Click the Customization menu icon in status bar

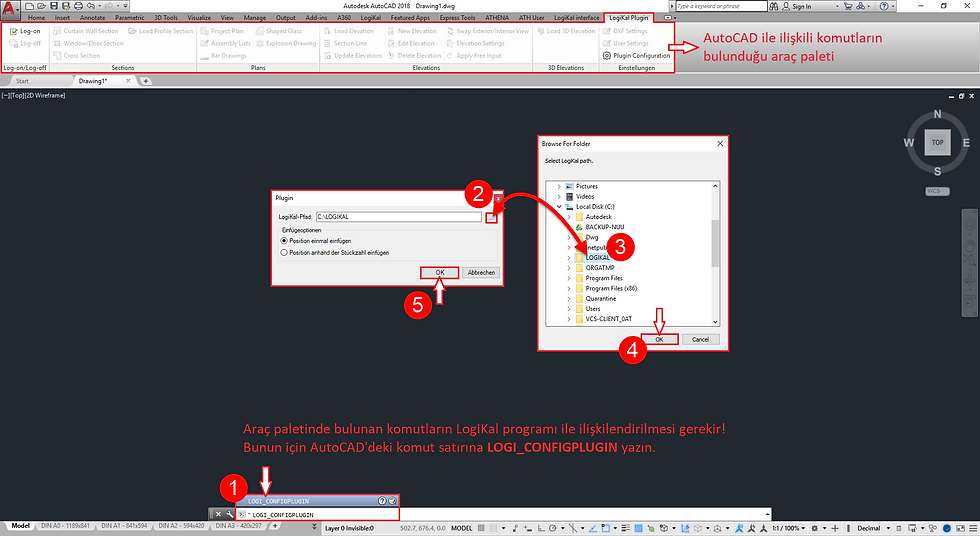(973, 529)
